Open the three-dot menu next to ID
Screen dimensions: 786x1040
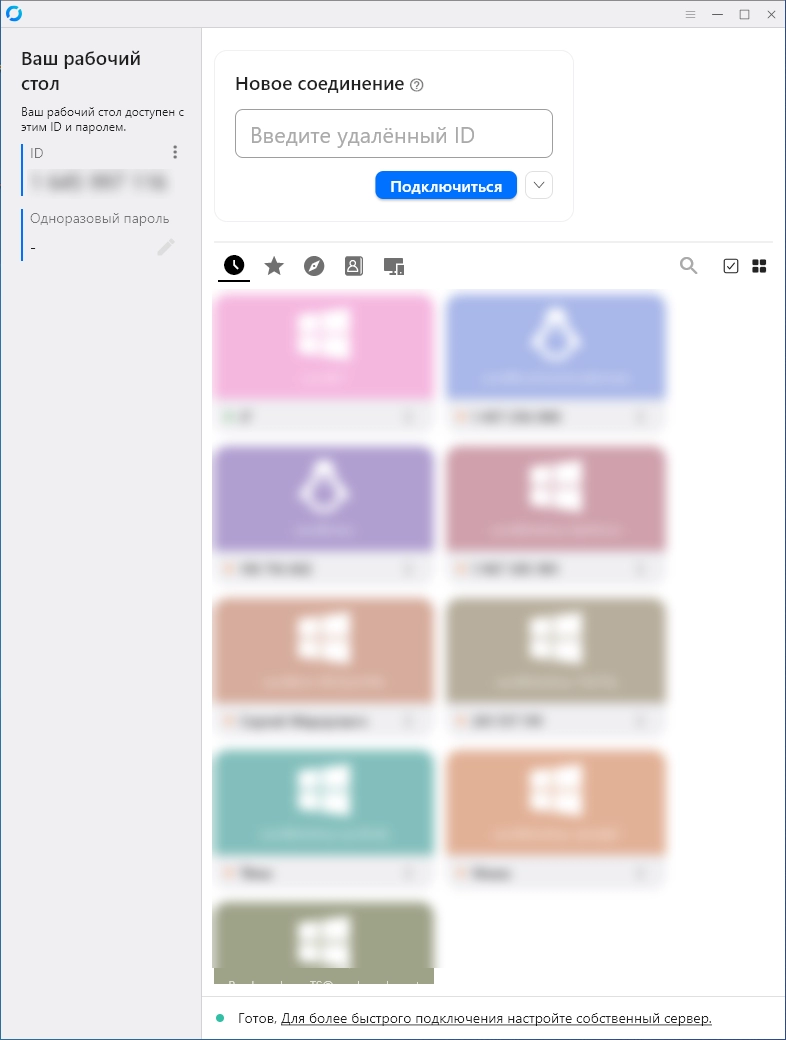point(175,152)
